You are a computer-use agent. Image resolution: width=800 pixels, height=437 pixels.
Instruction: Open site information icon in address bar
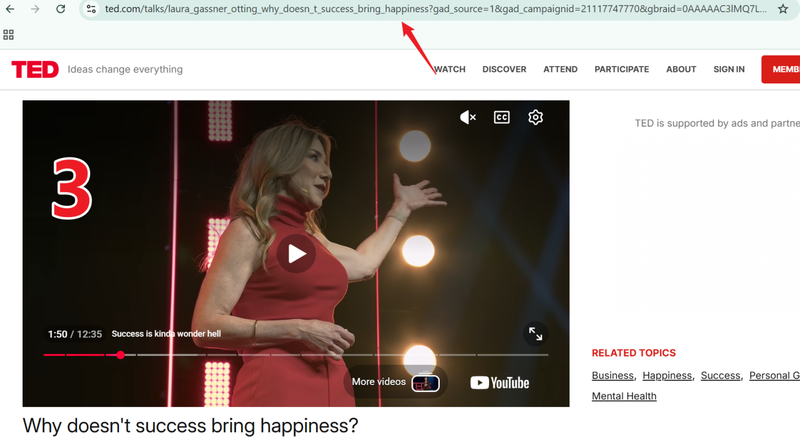tap(91, 9)
